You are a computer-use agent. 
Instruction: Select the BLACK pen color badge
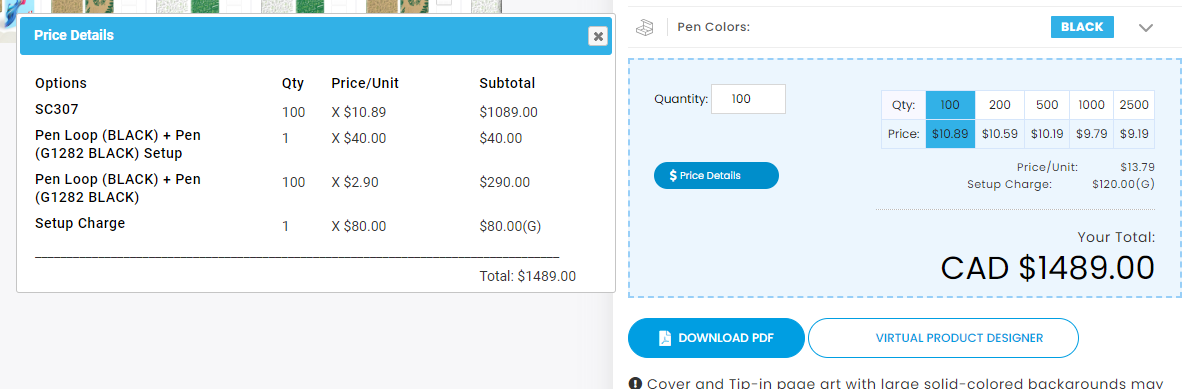(x=1082, y=27)
